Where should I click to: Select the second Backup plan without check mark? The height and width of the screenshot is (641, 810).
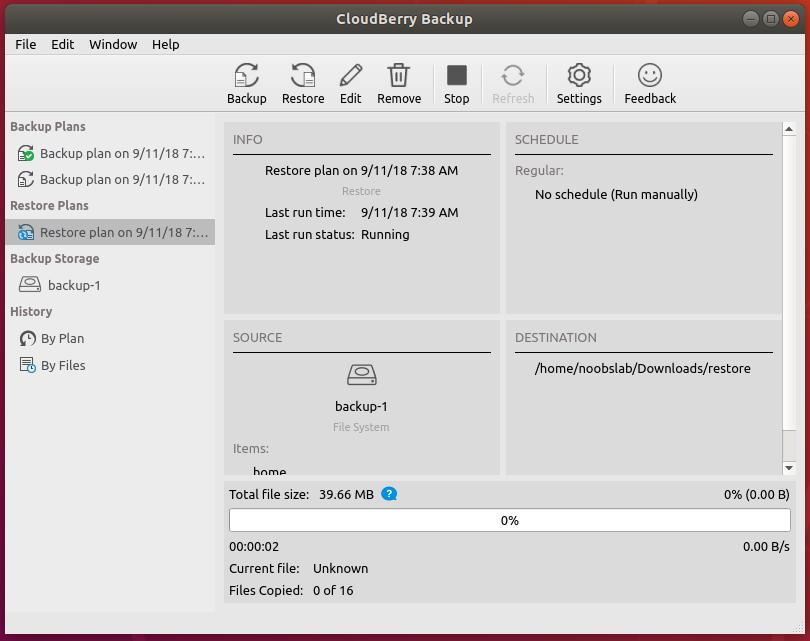click(111, 179)
